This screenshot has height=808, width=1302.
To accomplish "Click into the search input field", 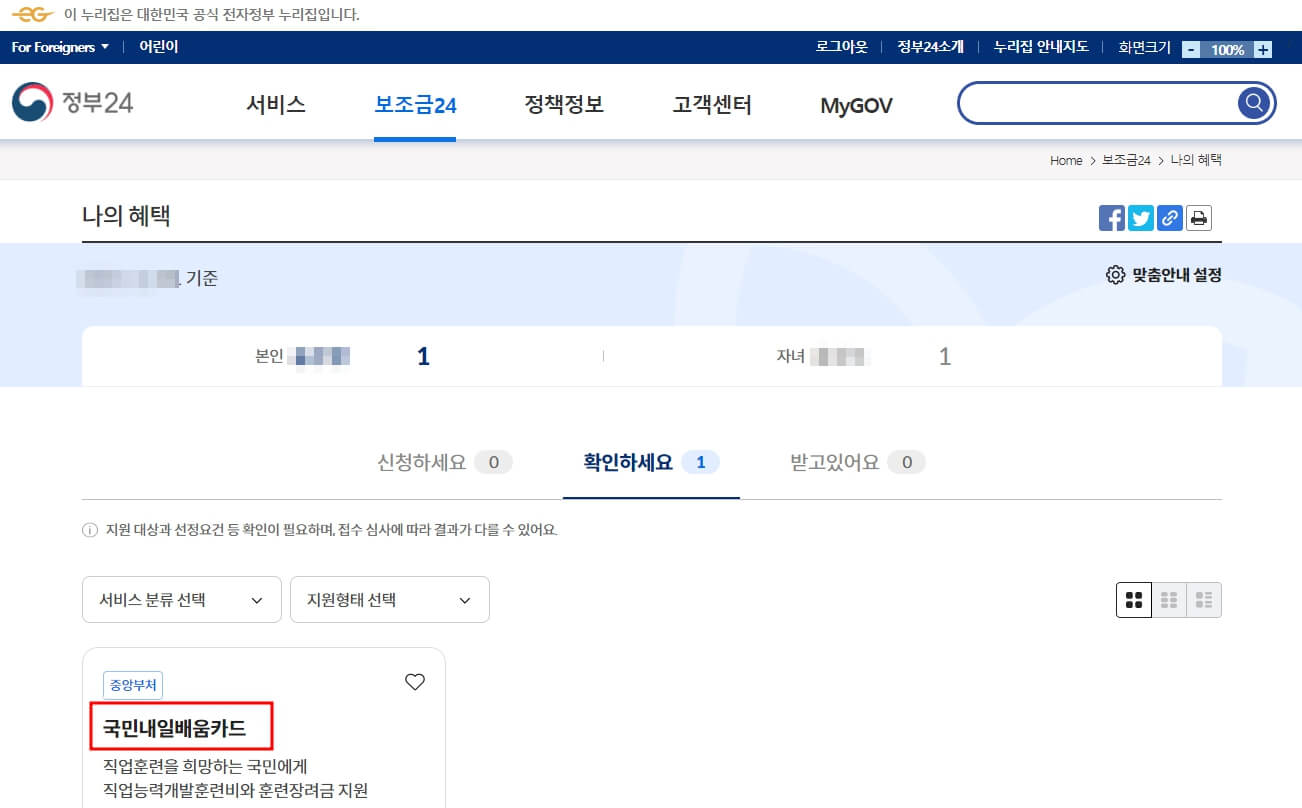I will [x=1100, y=103].
